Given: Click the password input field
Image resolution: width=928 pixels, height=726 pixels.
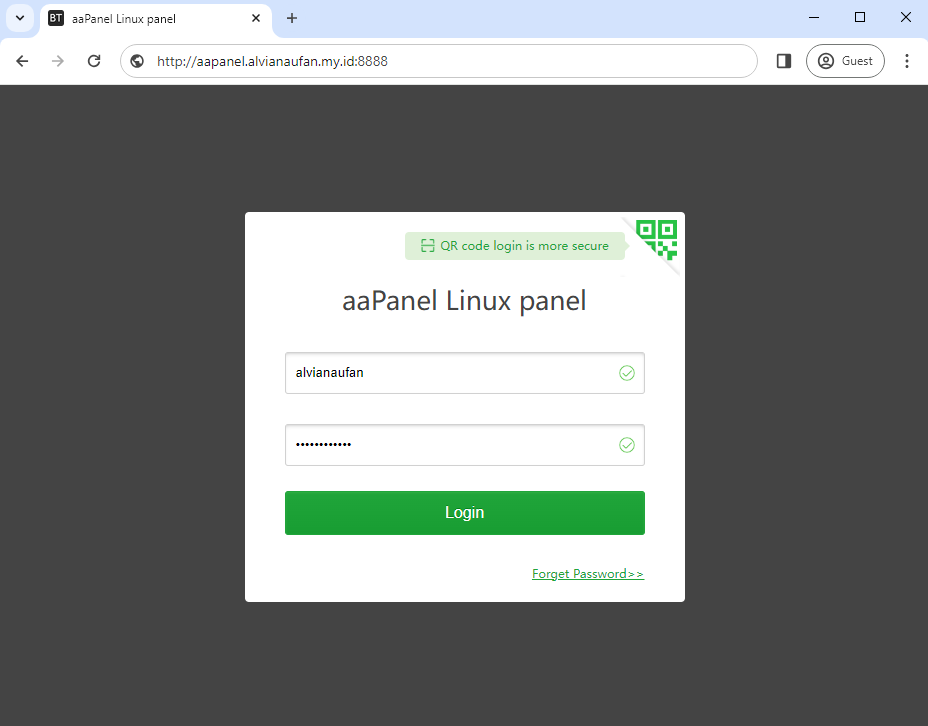Looking at the screenshot, I should tap(465, 445).
